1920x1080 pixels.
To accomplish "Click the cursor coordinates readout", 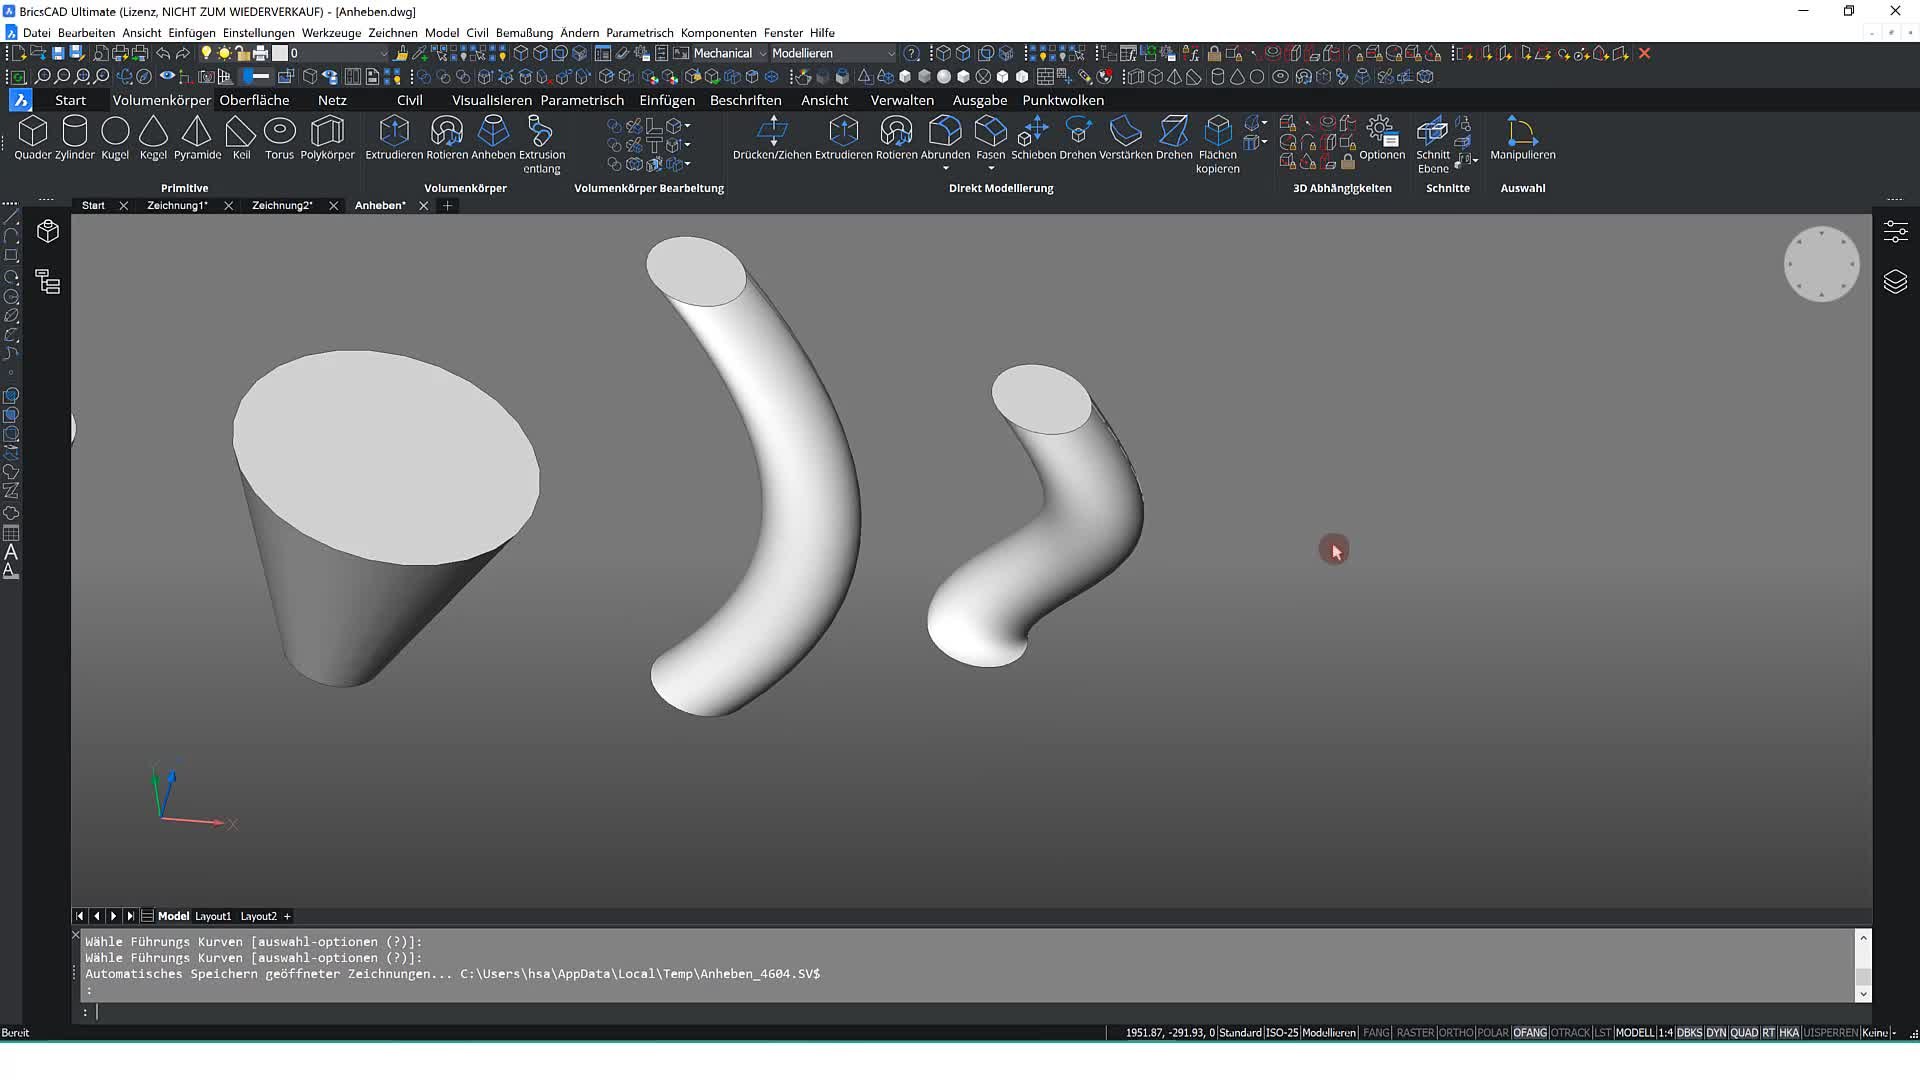I will [1170, 1033].
